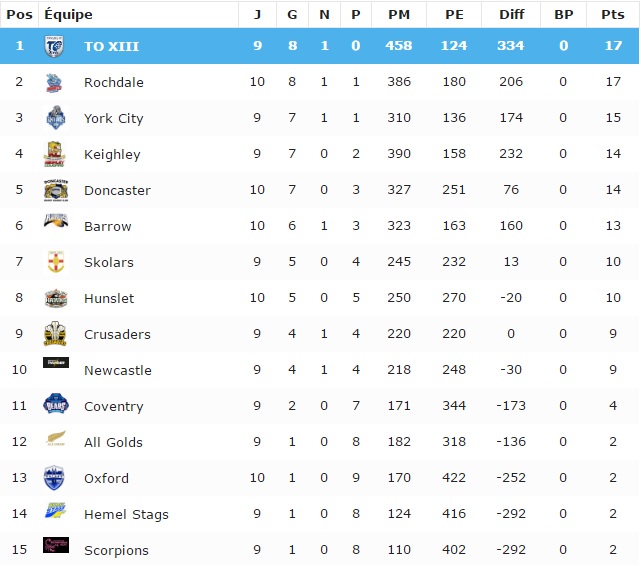Click the Crusaders team logo
The height and width of the screenshot is (566, 641).
pyautogui.click(x=55, y=334)
